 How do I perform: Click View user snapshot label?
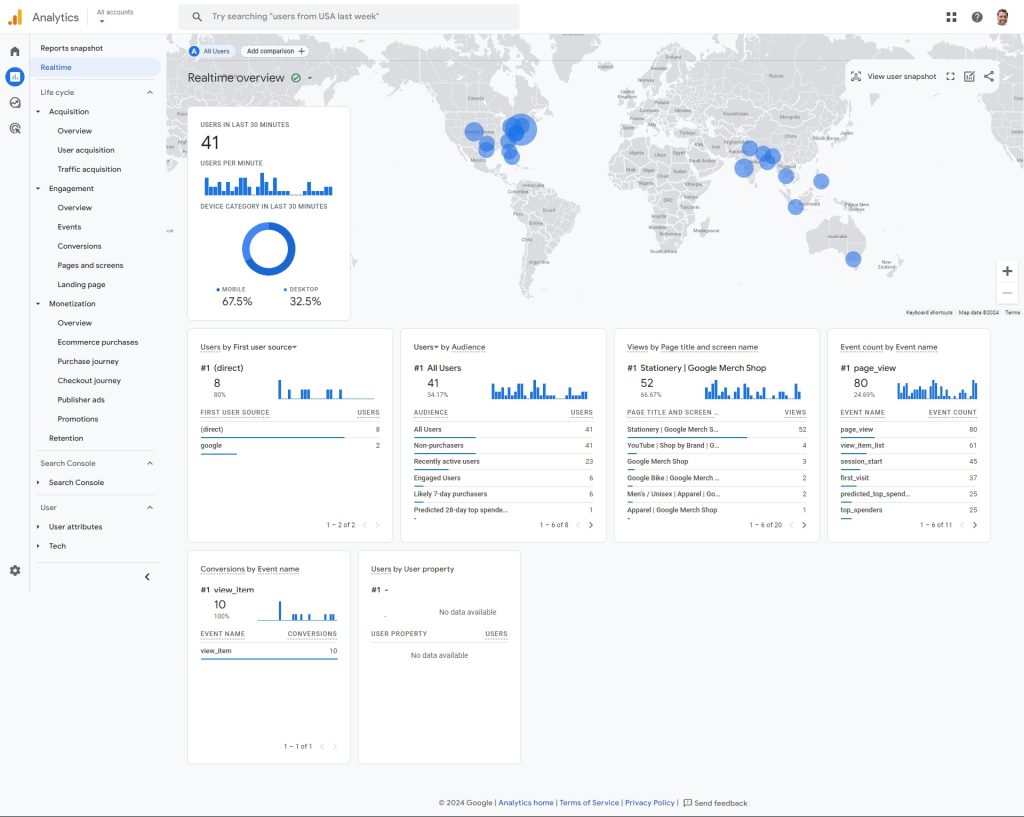pos(901,76)
